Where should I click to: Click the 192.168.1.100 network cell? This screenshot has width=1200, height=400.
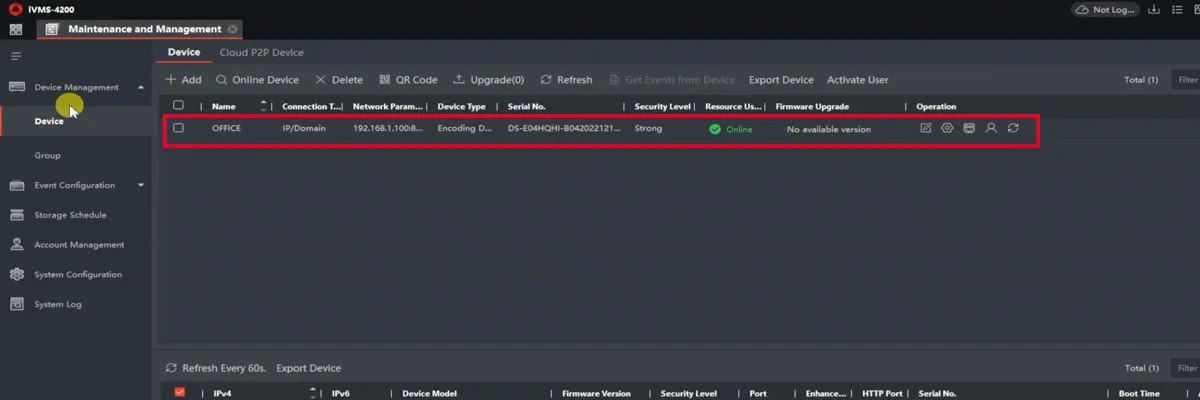pos(388,129)
